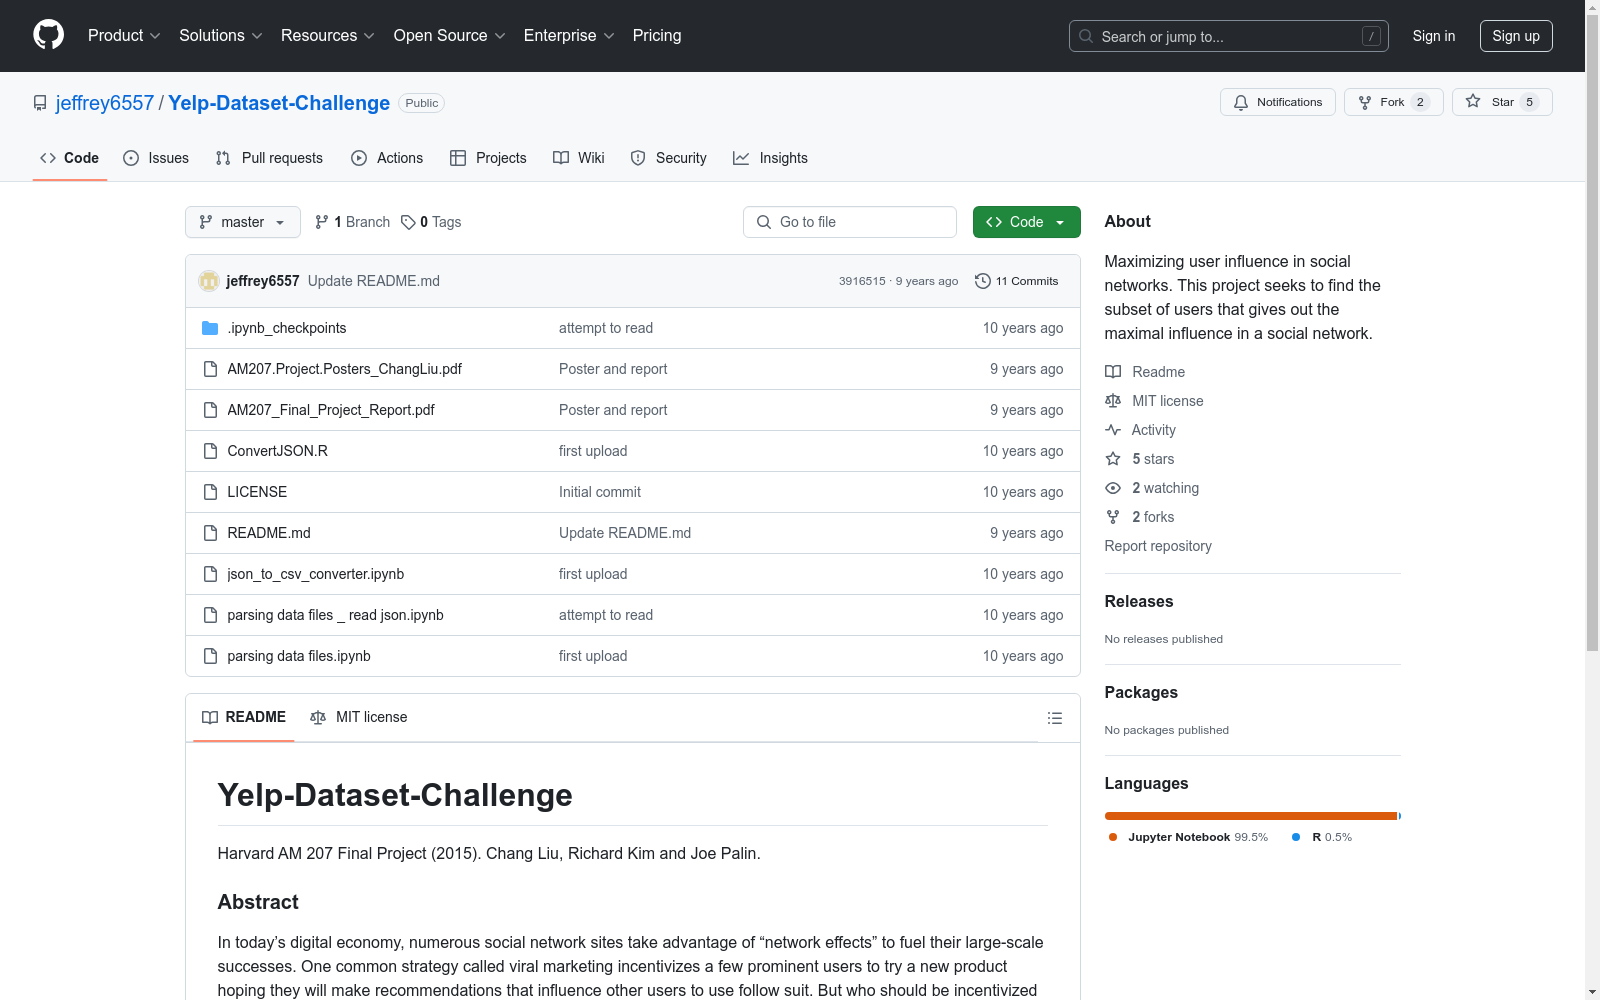Open the parsing data files _ read json.ipynb file

pyautogui.click(x=335, y=615)
